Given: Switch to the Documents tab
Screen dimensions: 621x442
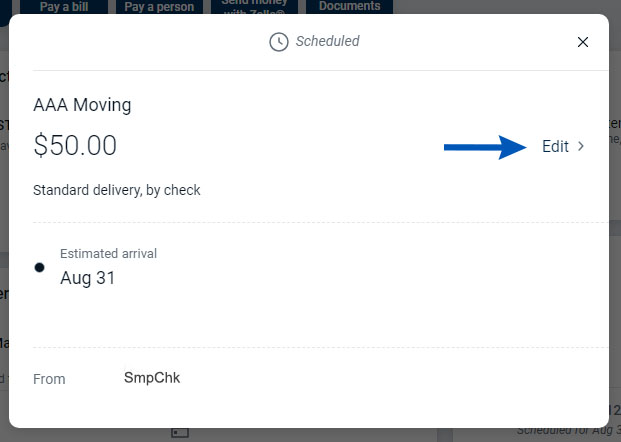Looking at the screenshot, I should pyautogui.click(x=349, y=6).
